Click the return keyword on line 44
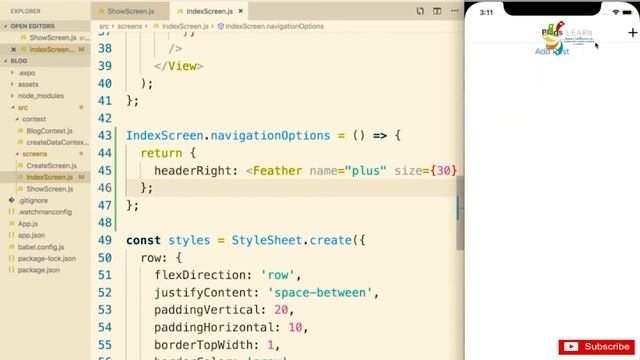The width and height of the screenshot is (640, 360). tap(161, 153)
